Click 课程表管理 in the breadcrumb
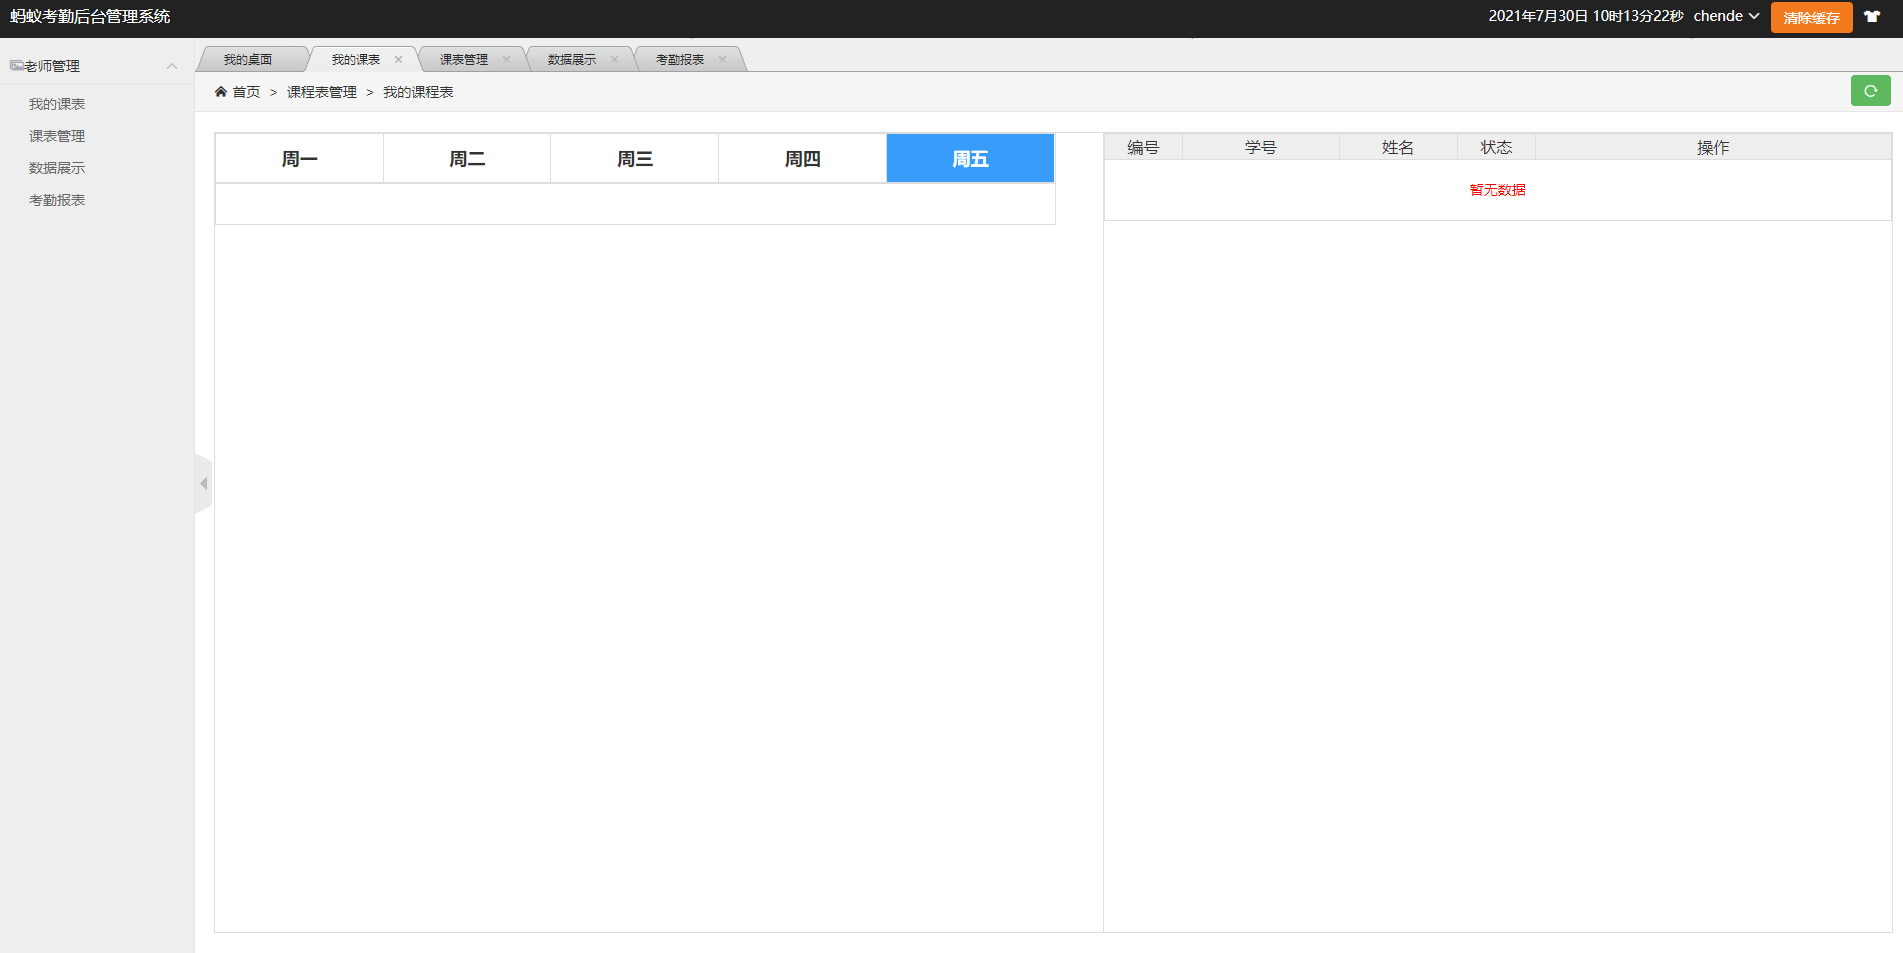The image size is (1903, 953). pyautogui.click(x=322, y=92)
